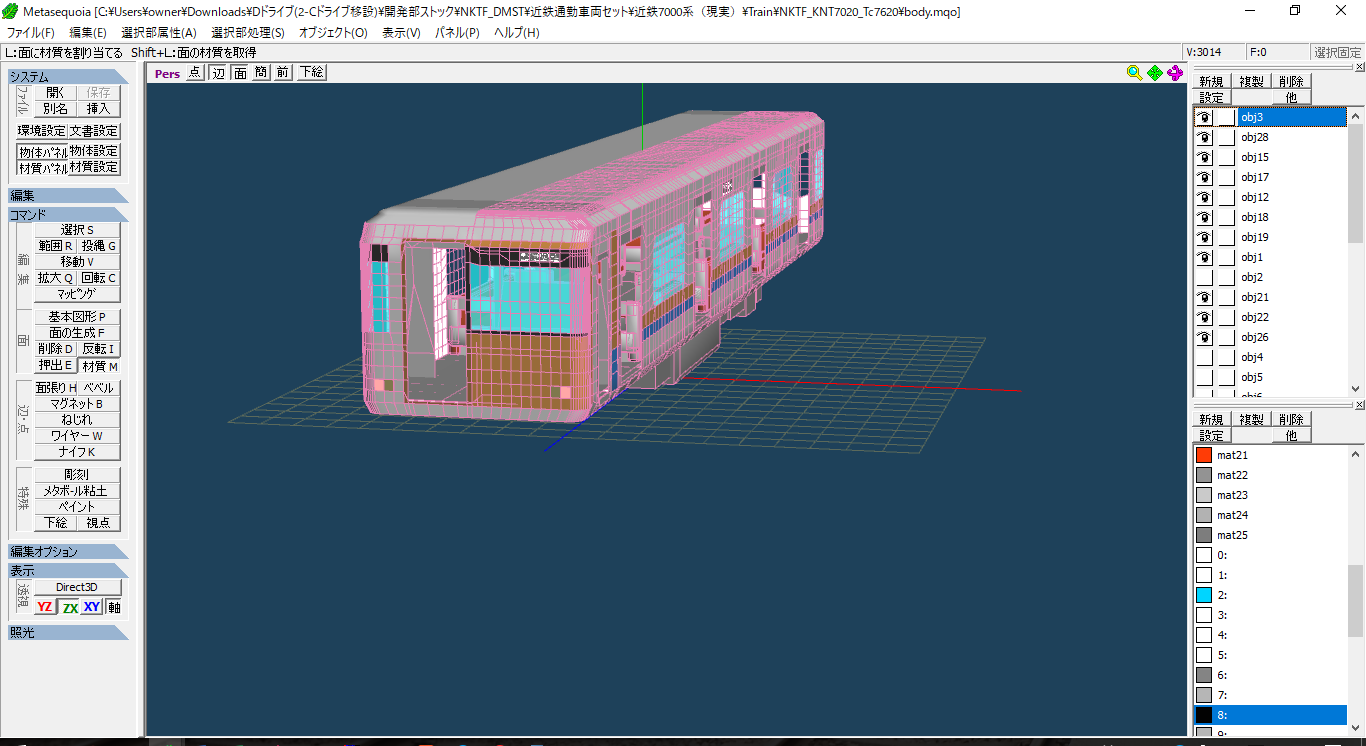Show the hidden obj4 object
The width and height of the screenshot is (1366, 746).
(x=1204, y=357)
